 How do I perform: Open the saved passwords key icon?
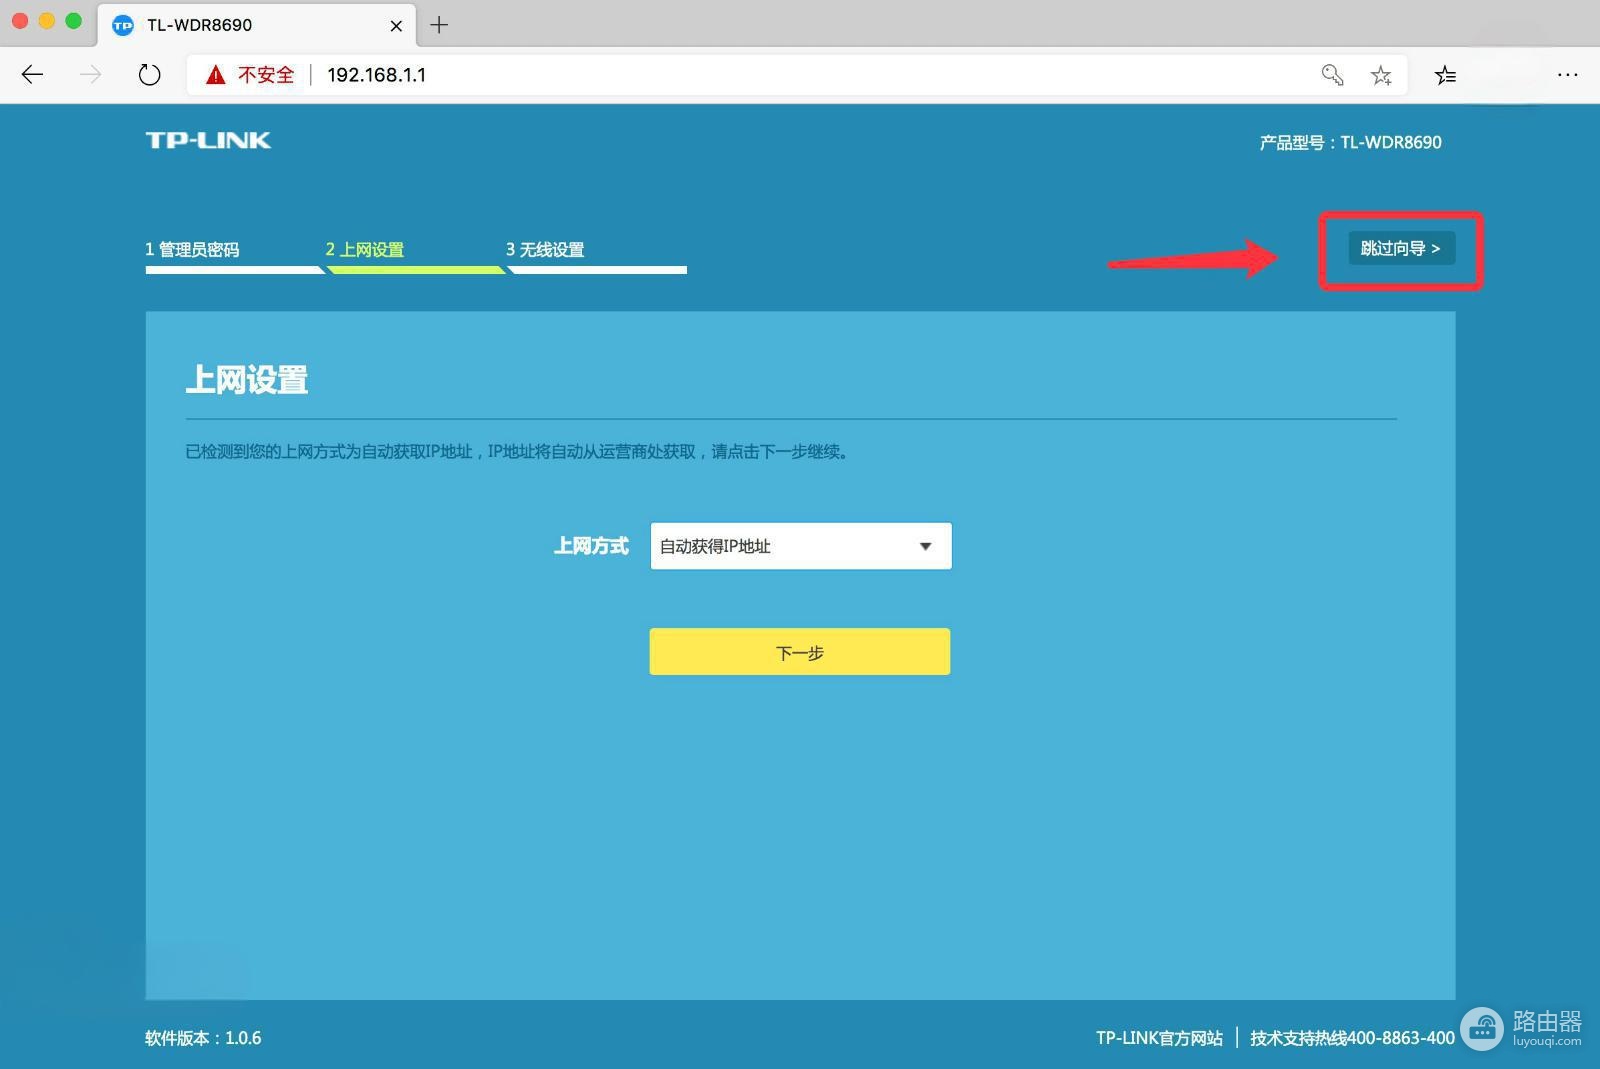[1332, 75]
